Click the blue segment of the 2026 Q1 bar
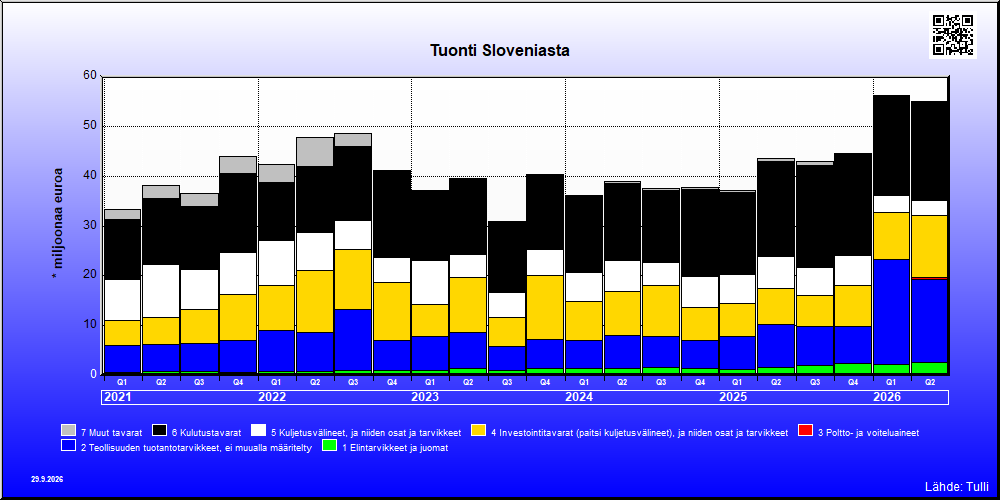The width and height of the screenshot is (1000, 500). tap(892, 312)
